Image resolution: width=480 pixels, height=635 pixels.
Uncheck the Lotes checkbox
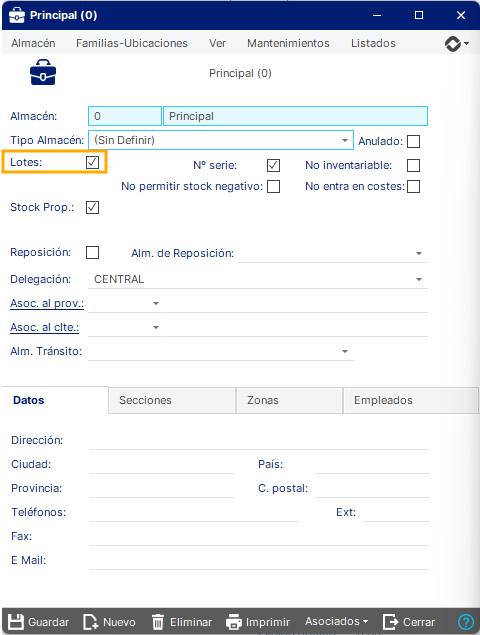click(92, 162)
